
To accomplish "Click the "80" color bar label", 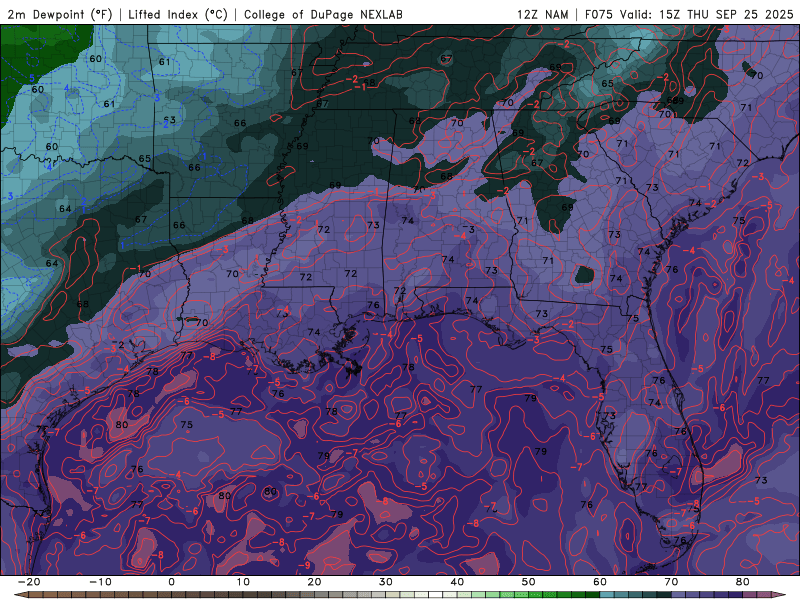I will tap(743, 582).
